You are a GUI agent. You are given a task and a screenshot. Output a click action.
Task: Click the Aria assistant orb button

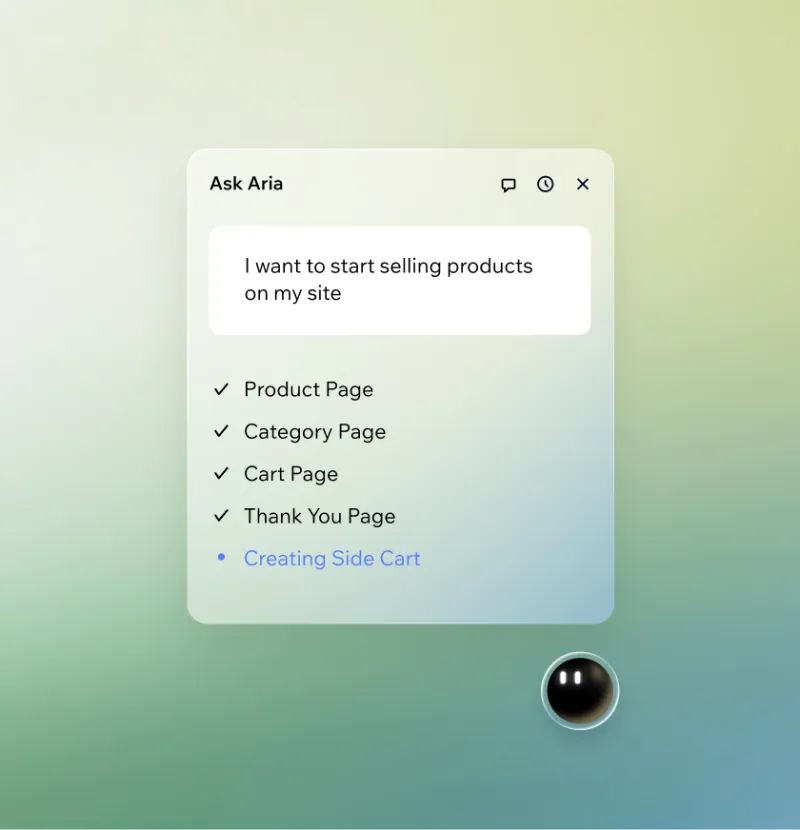[580, 691]
